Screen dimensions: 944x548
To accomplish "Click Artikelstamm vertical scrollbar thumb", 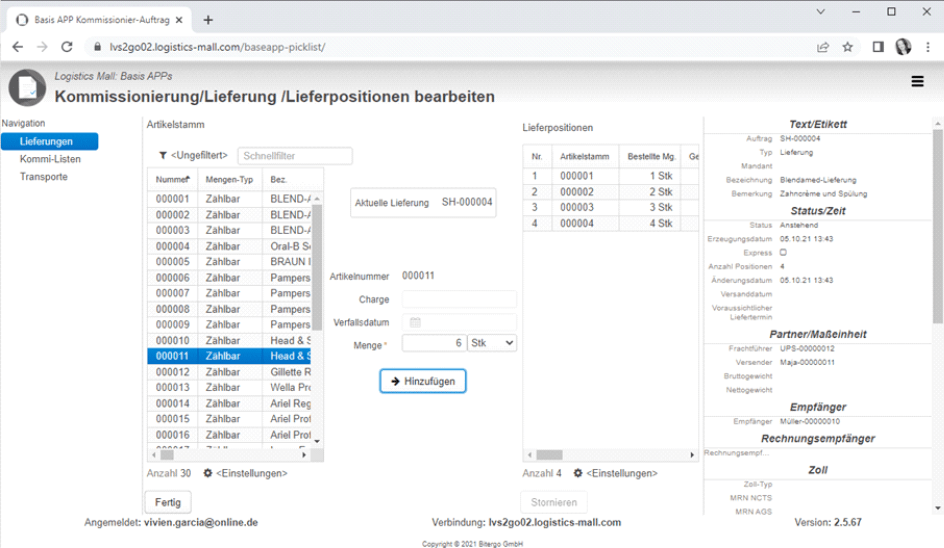I will [x=317, y=267].
